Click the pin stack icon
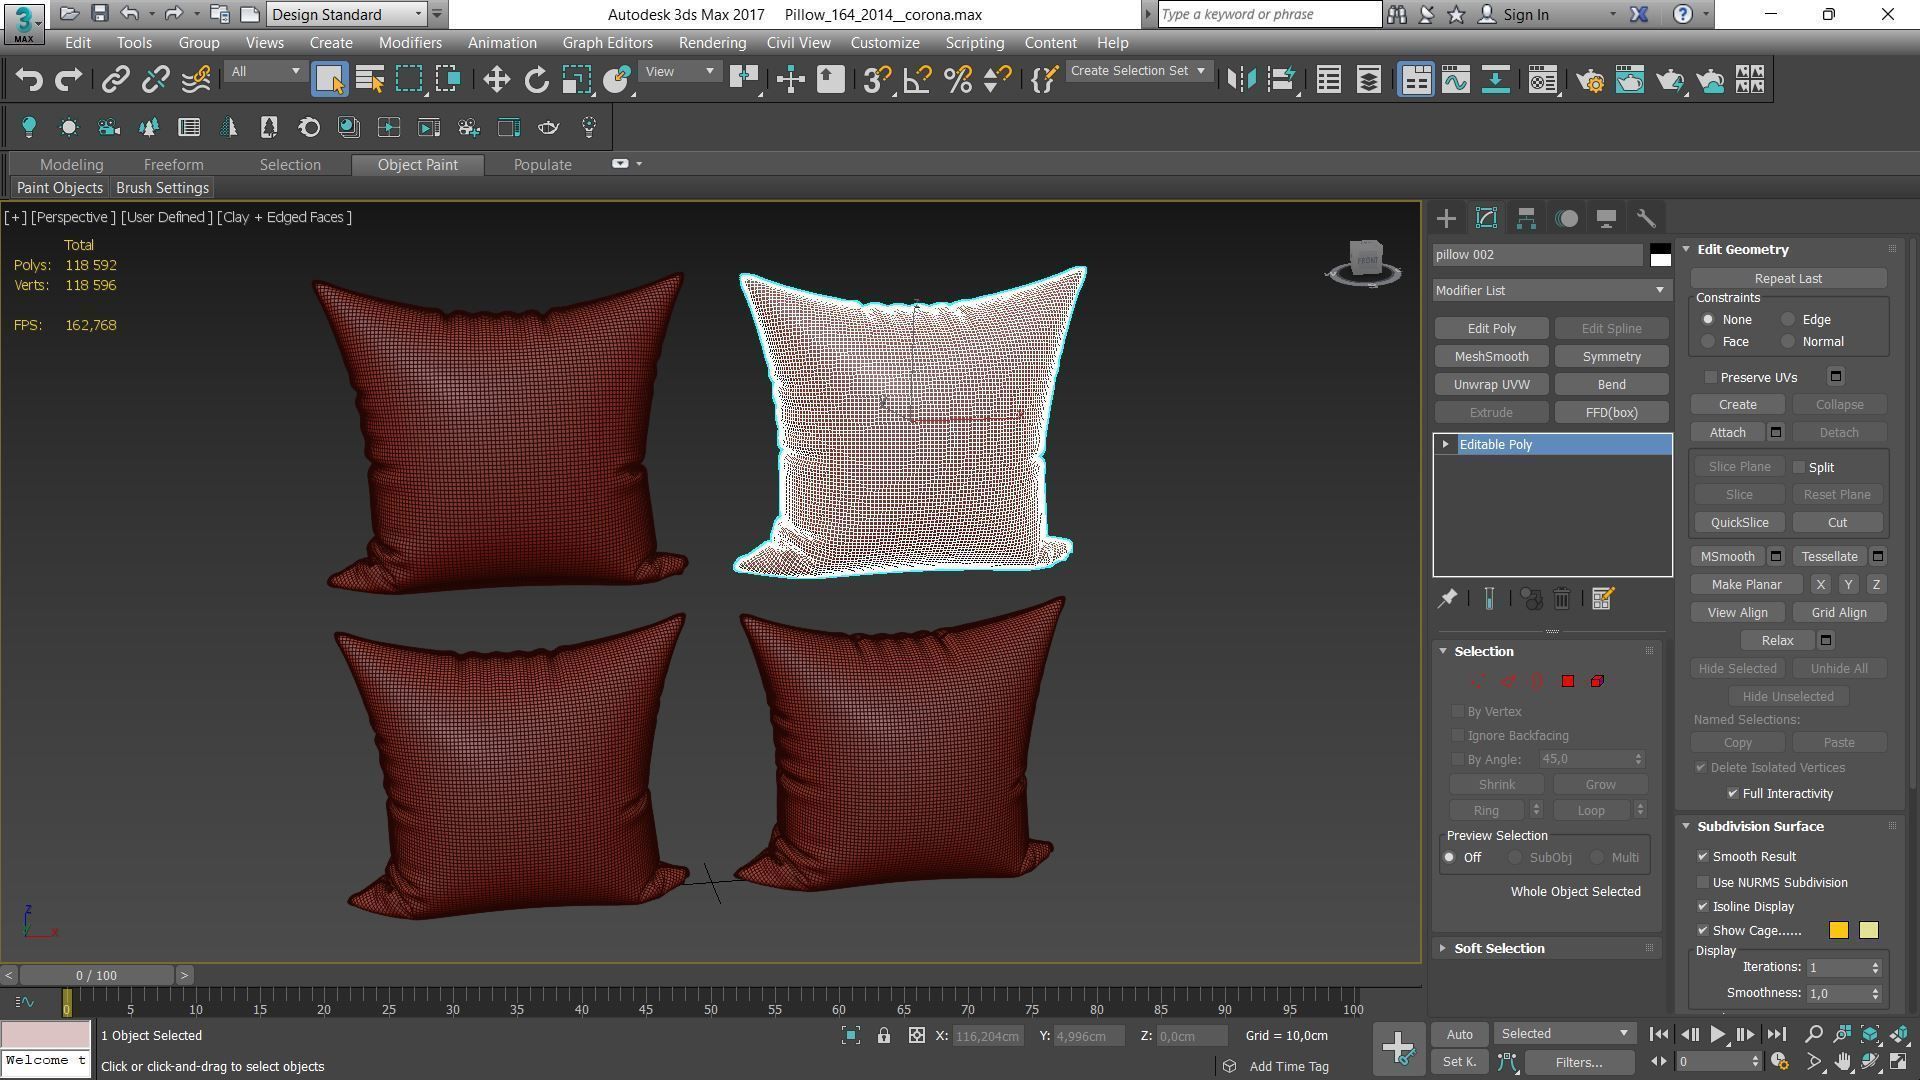 coord(1447,599)
